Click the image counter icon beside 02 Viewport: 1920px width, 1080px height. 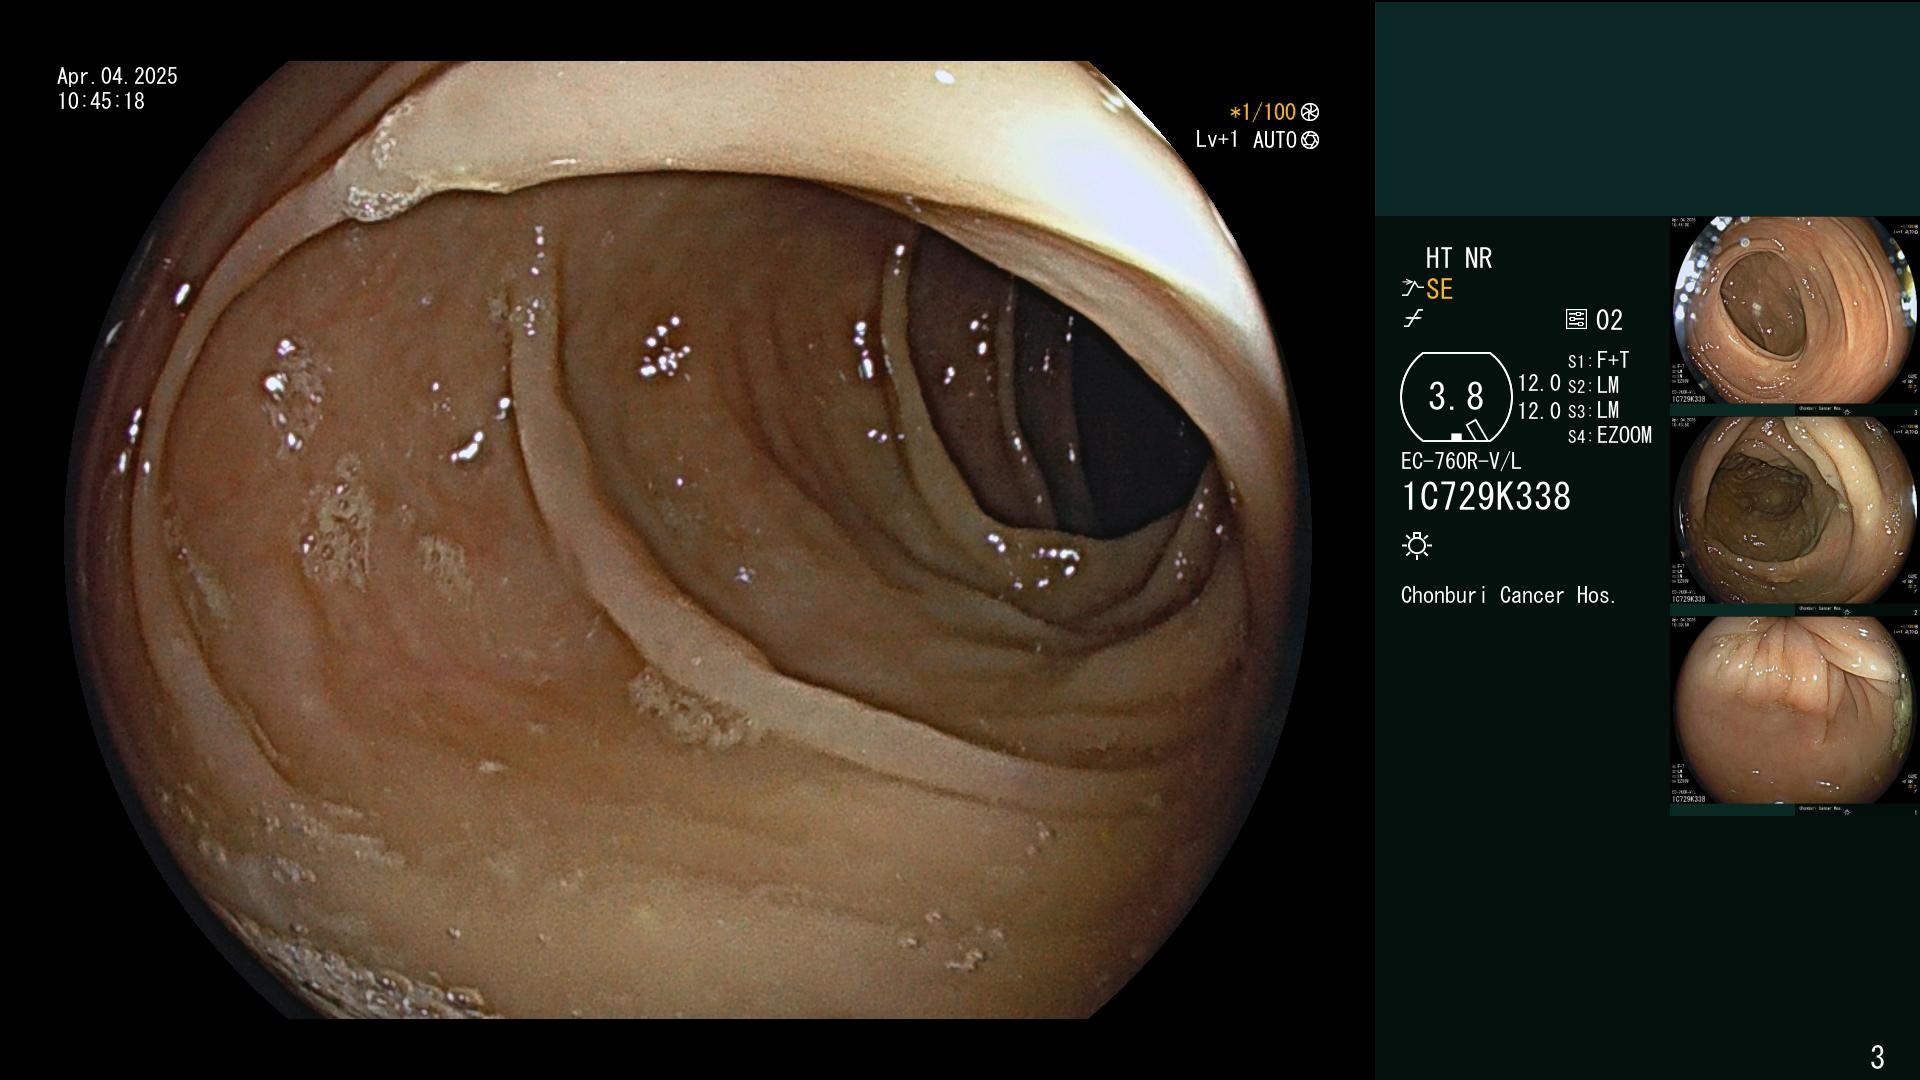[x=1576, y=320]
